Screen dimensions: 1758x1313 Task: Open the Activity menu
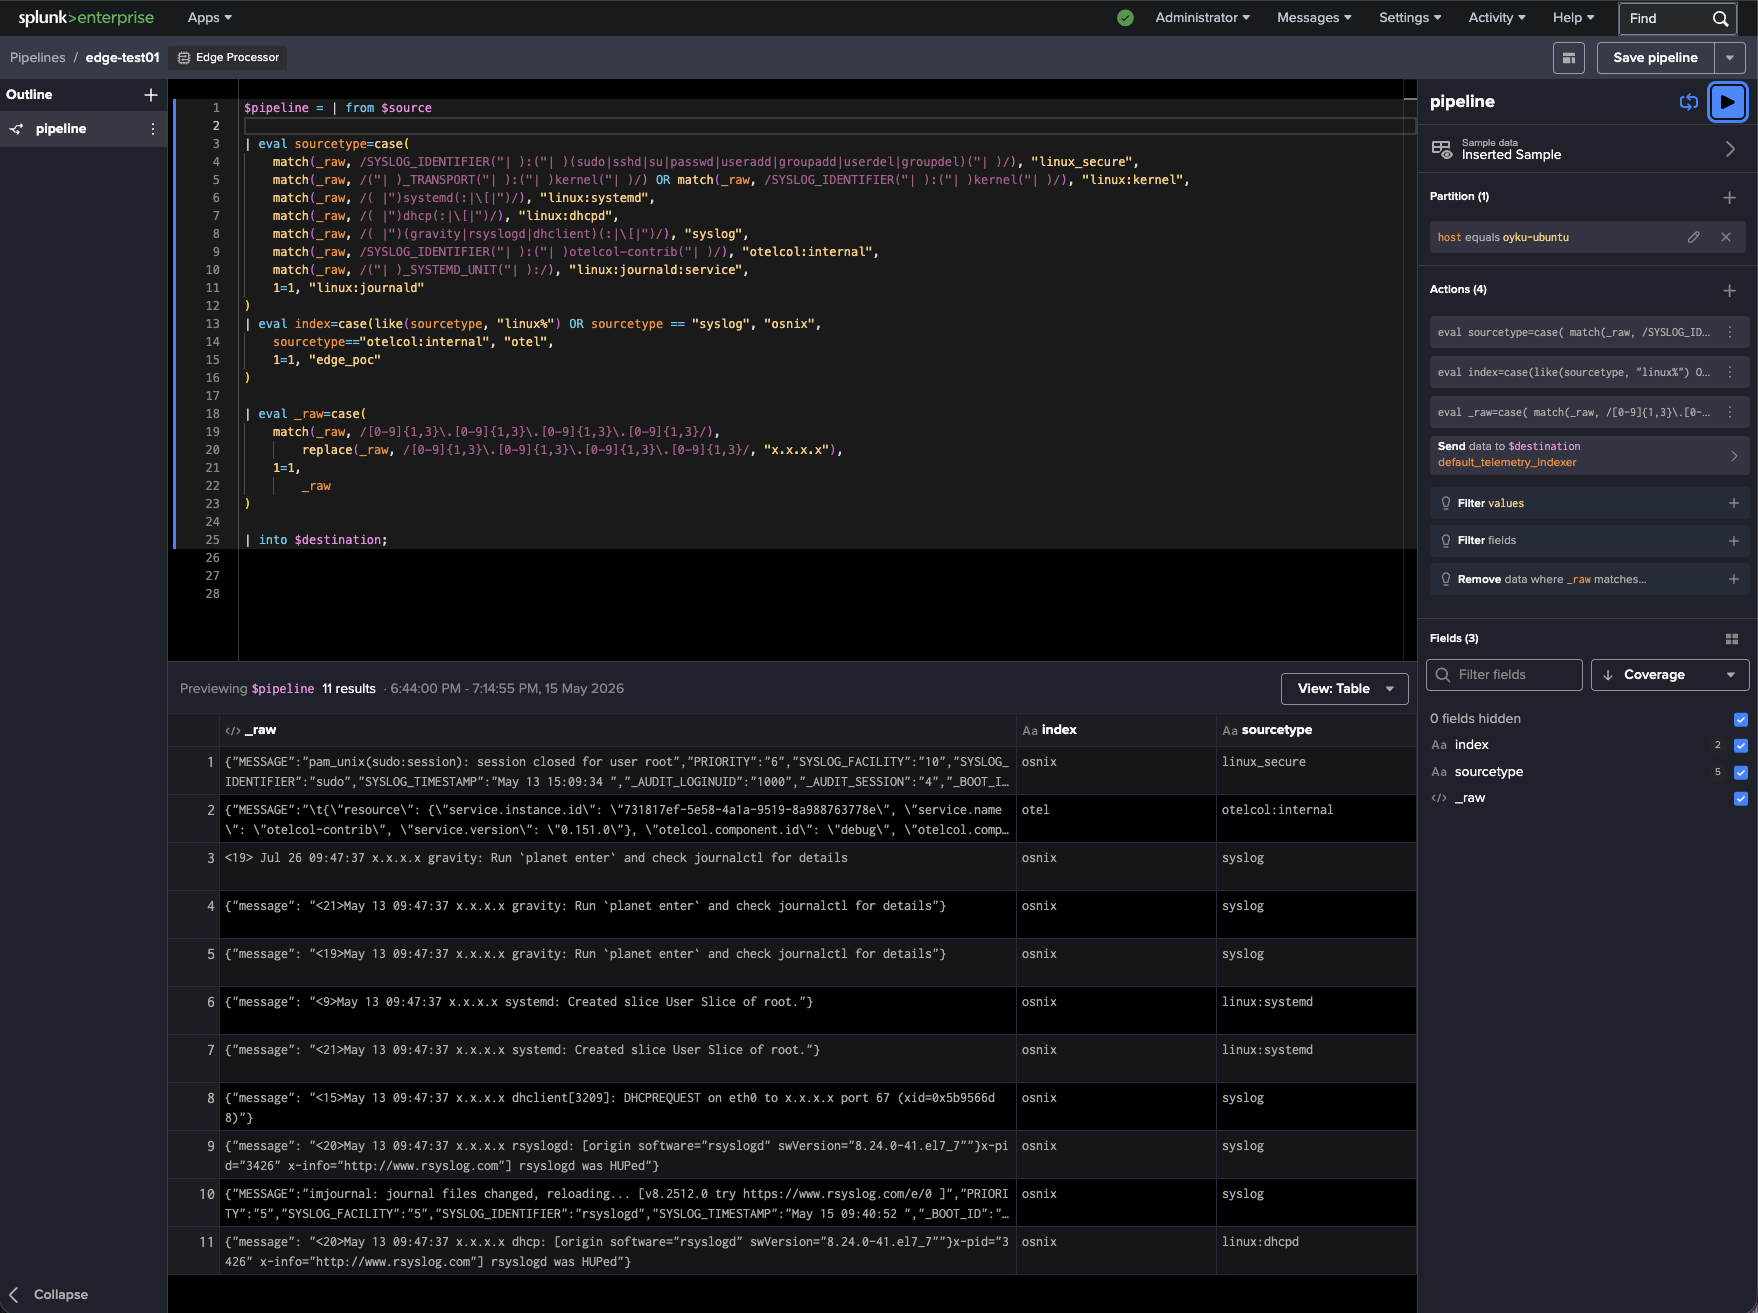(x=1497, y=18)
